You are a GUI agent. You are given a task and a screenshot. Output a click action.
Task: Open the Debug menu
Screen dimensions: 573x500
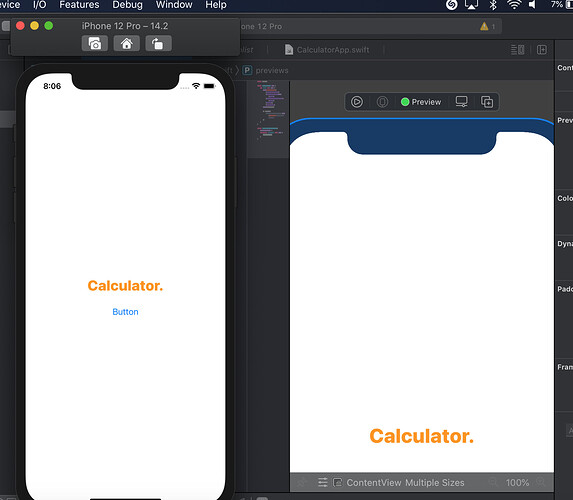tap(128, 5)
